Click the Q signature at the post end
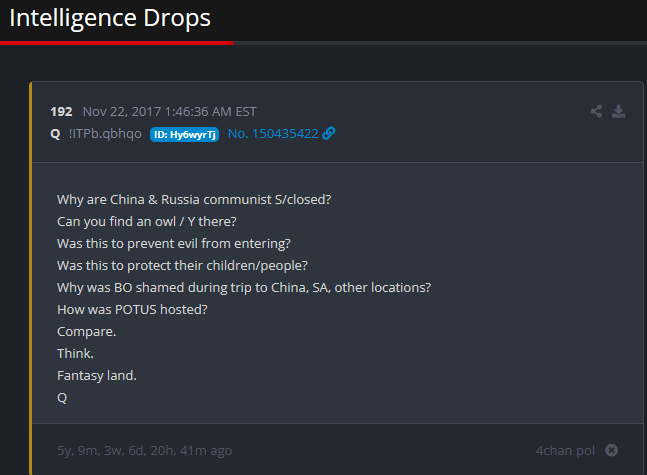This screenshot has height=475, width=647. (x=62, y=397)
